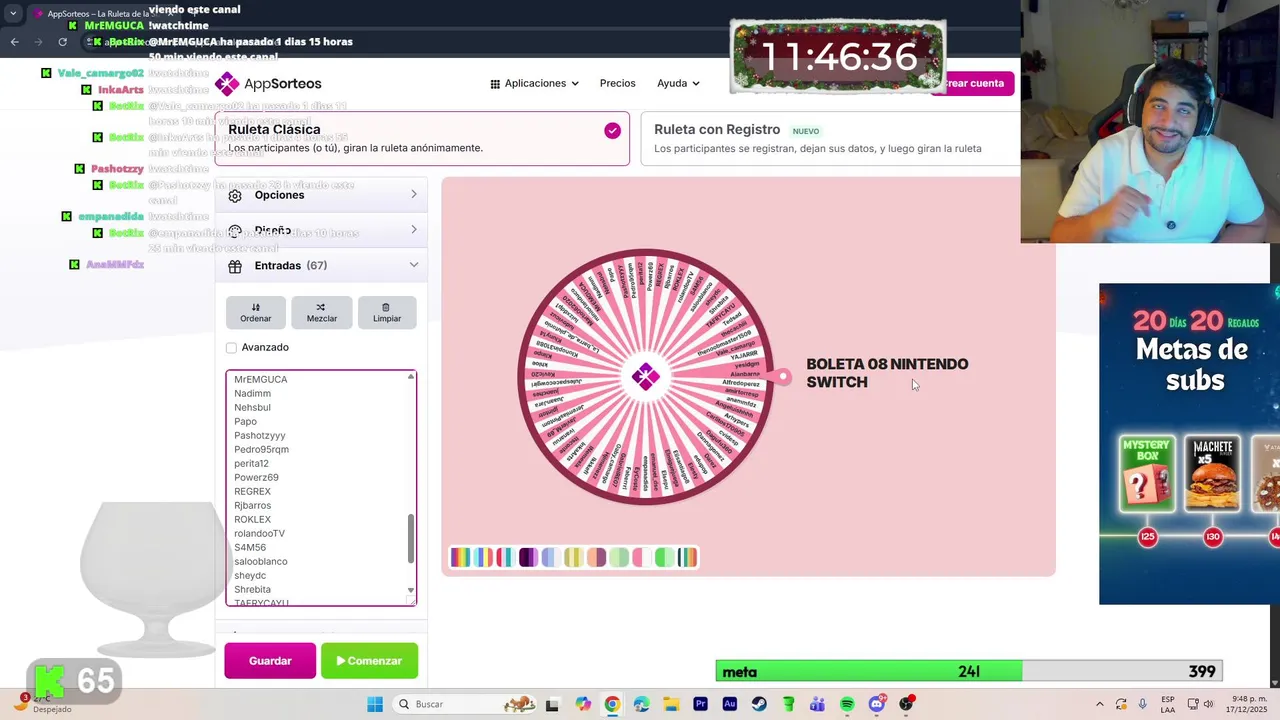1280x720 pixels.
Task: Click the 'rolandooTV' entry in the list
Action: tap(259, 534)
